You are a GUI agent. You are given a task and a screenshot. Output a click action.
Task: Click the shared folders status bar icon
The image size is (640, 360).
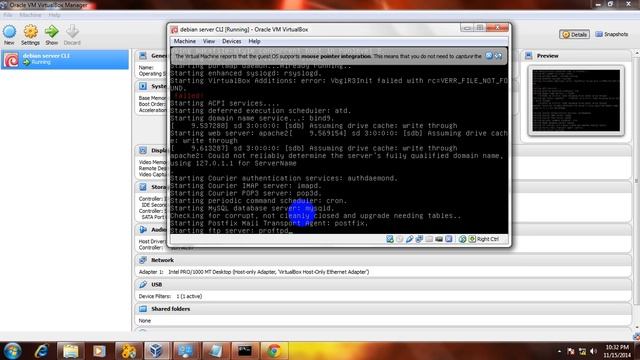(x=429, y=239)
